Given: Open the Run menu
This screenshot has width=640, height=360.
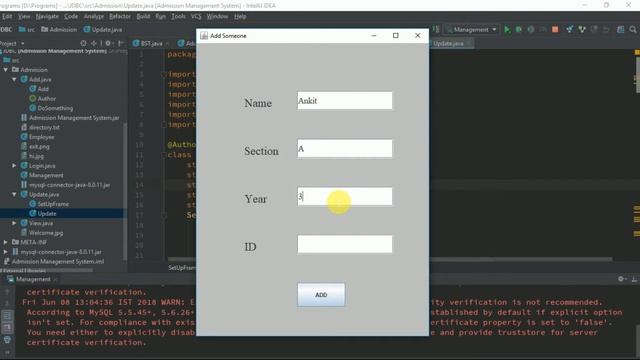Looking at the screenshot, I should (160, 16).
